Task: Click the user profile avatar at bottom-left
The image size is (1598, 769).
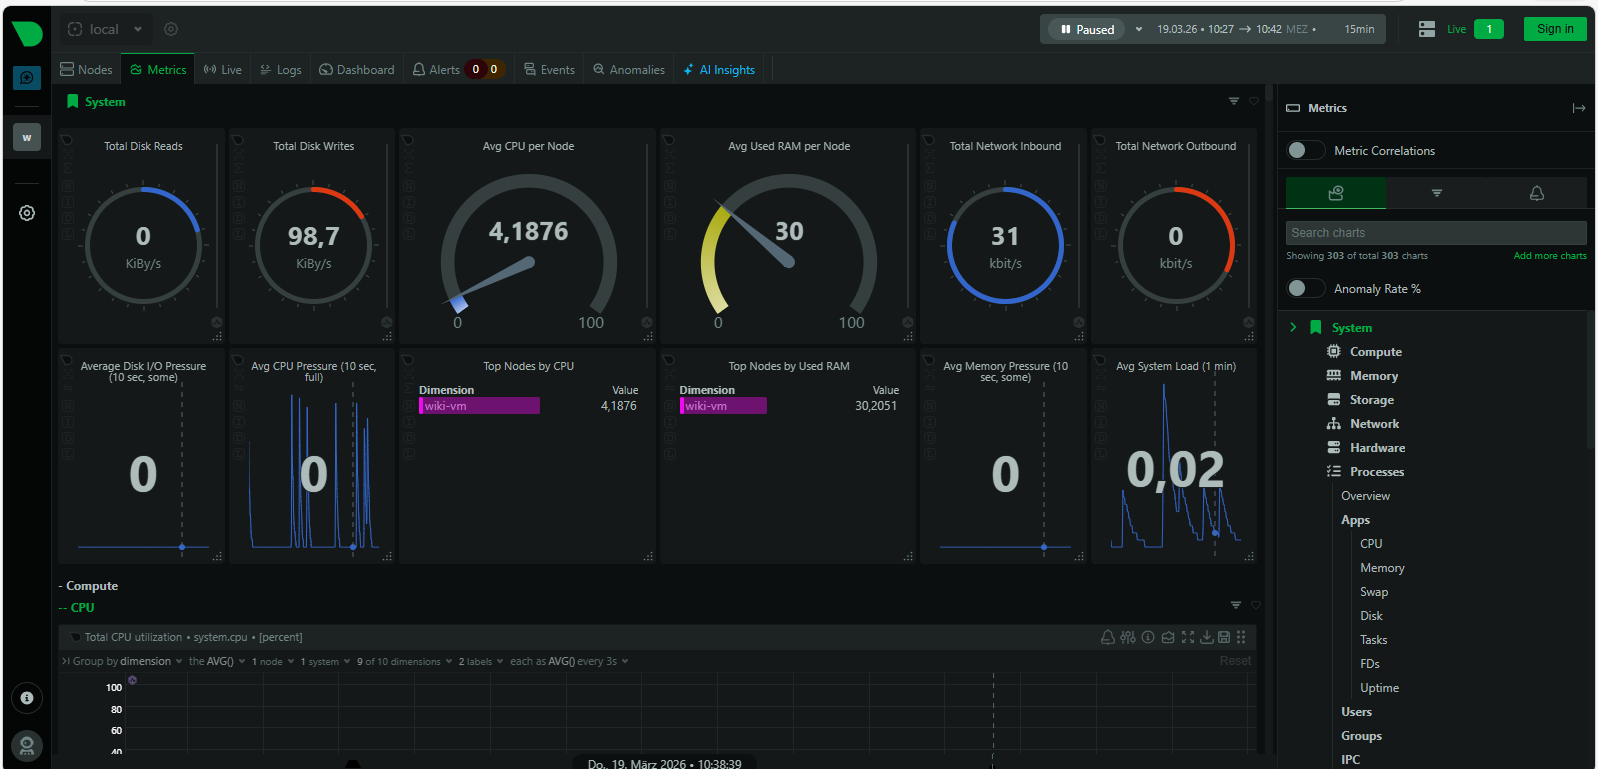Action: pos(27,745)
